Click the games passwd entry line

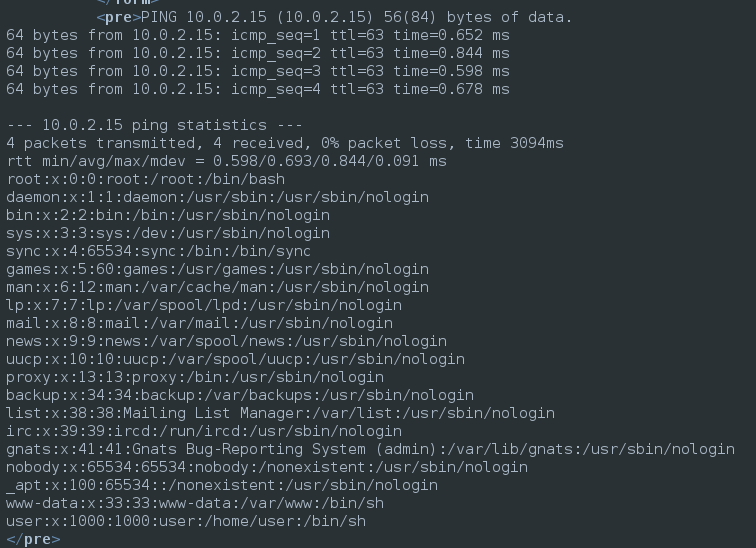[x=217, y=269]
